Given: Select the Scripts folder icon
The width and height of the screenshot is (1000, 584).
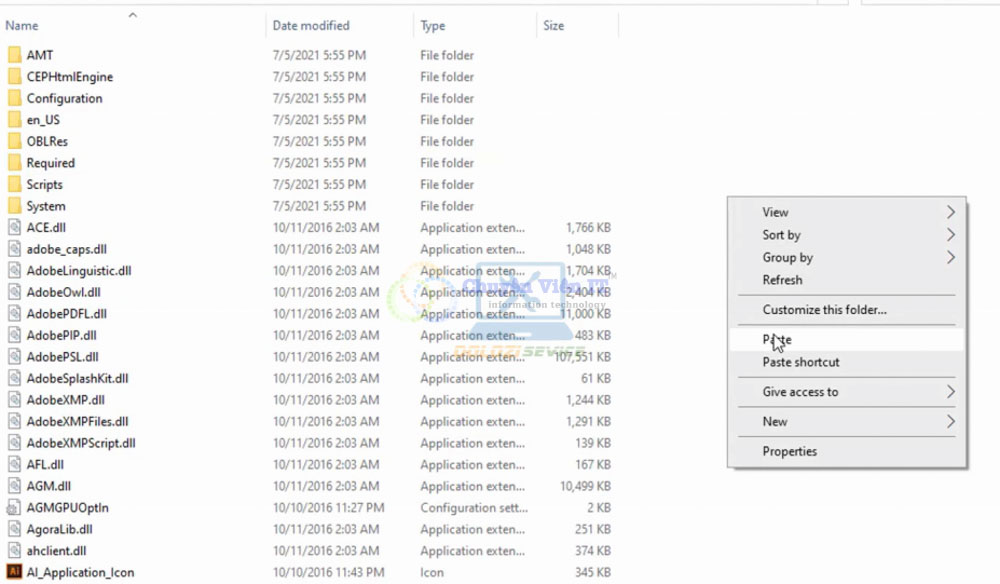Looking at the screenshot, I should coord(14,184).
